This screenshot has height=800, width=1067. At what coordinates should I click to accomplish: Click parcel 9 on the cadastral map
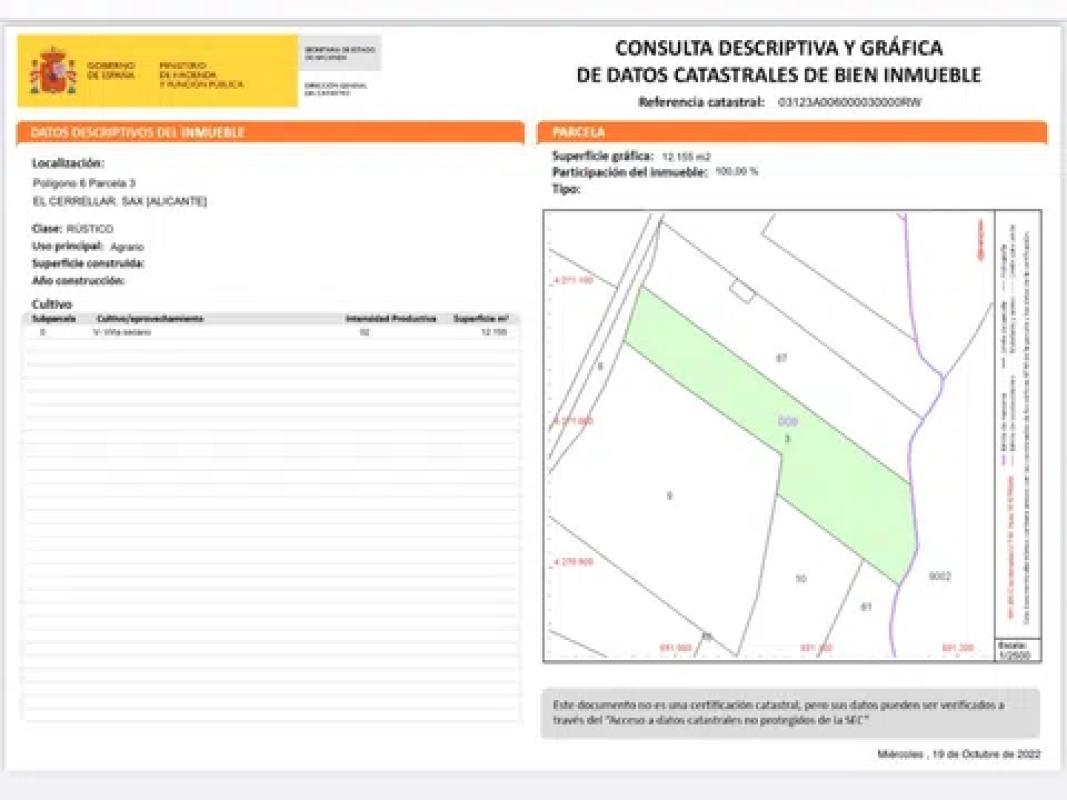pos(669,495)
